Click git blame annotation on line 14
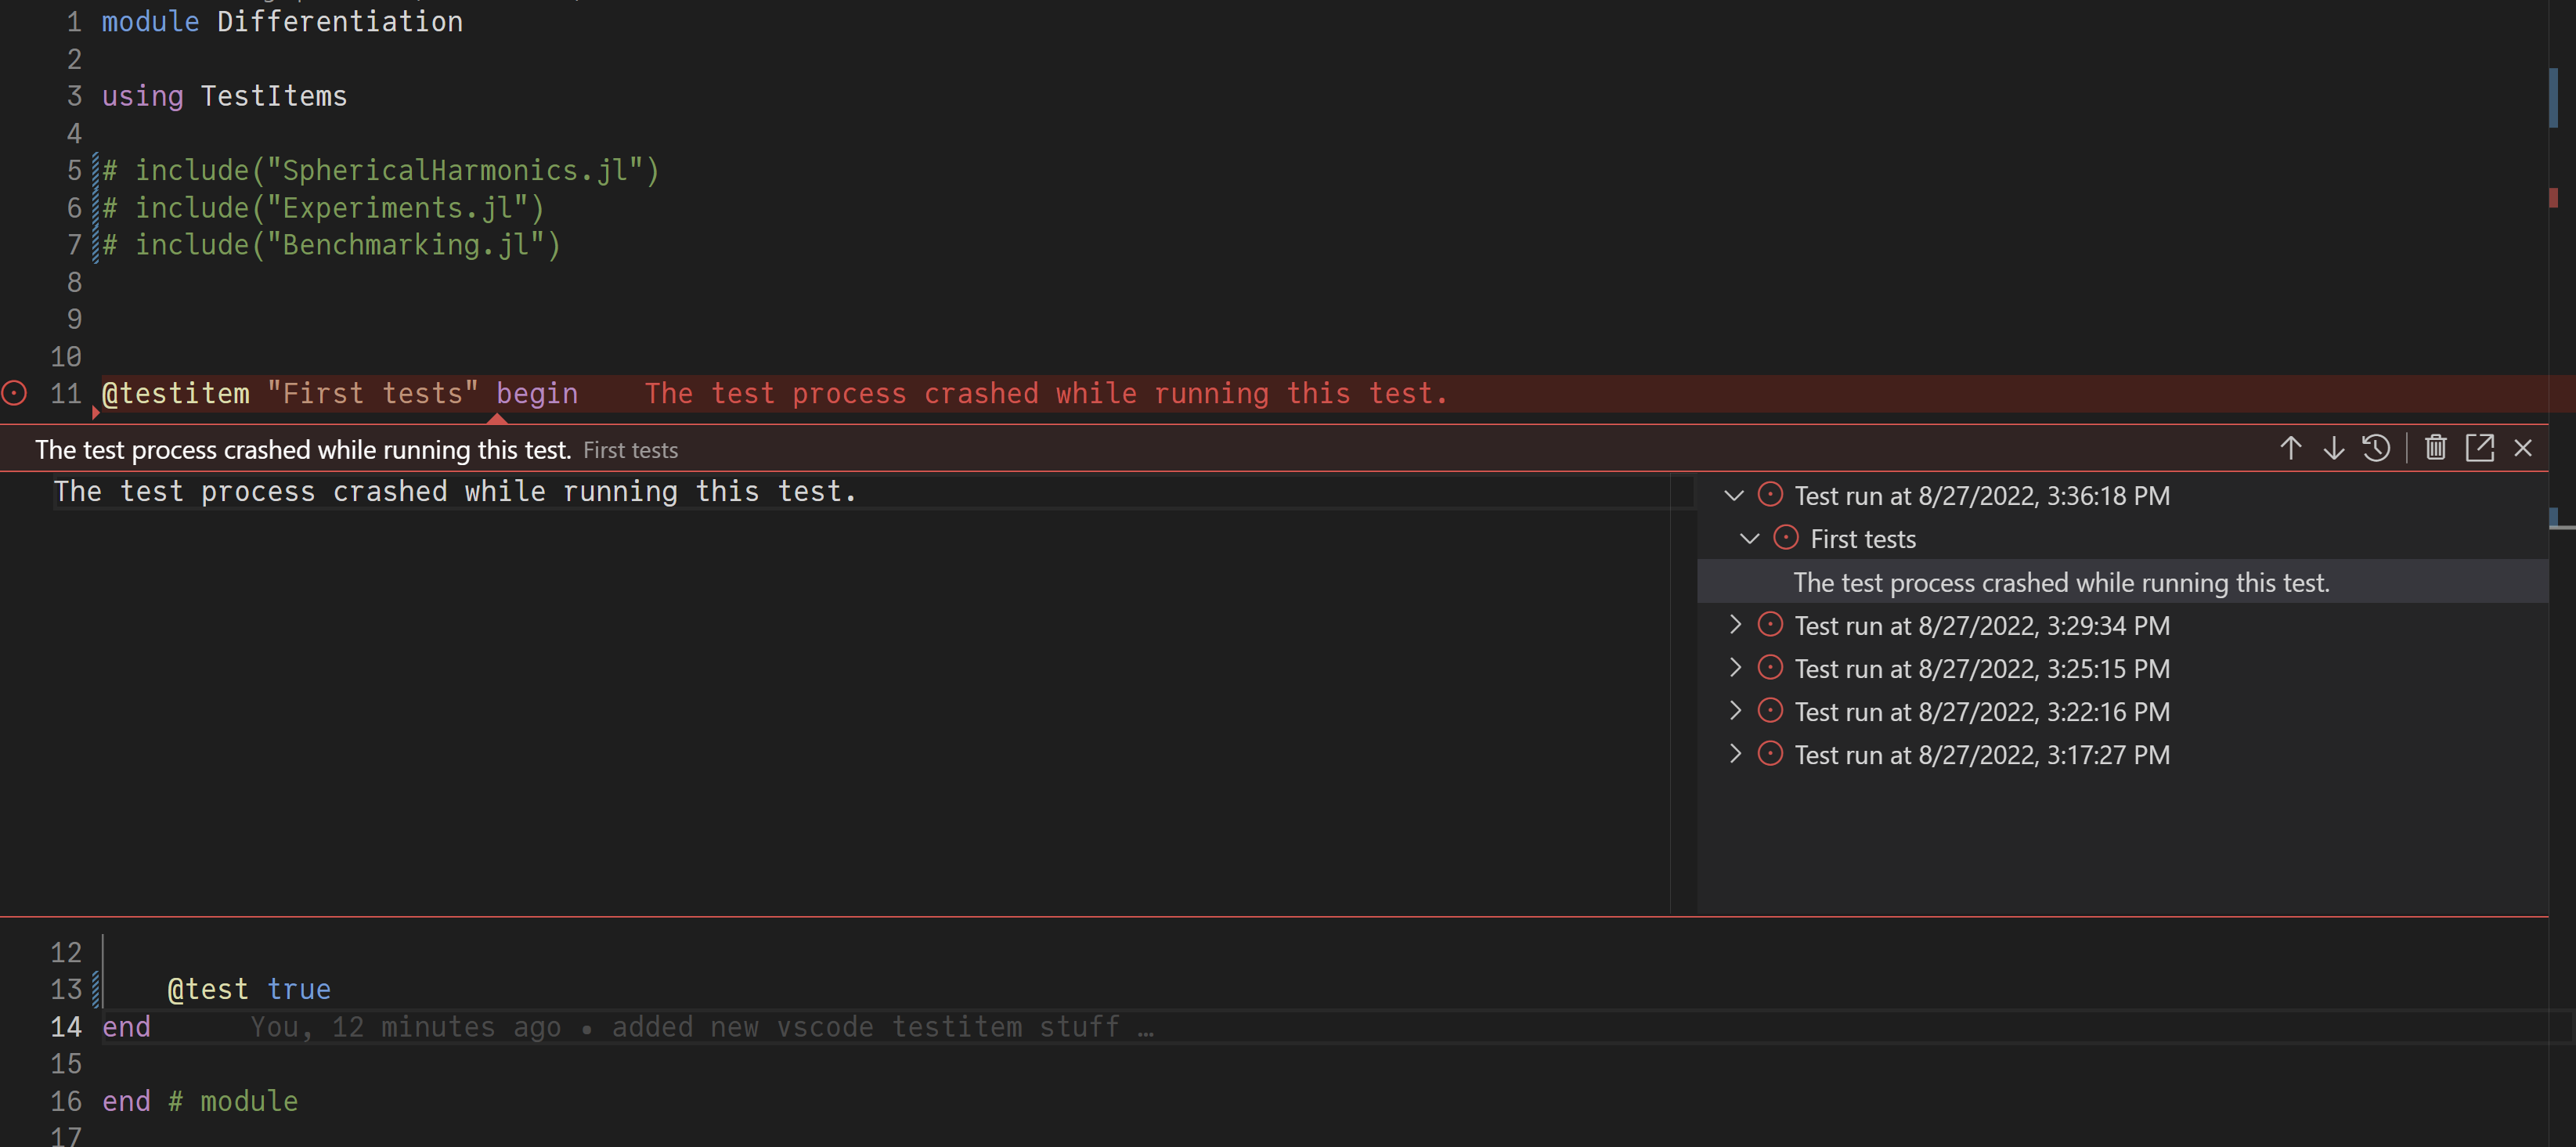This screenshot has height=1147, width=2576. [x=702, y=1027]
